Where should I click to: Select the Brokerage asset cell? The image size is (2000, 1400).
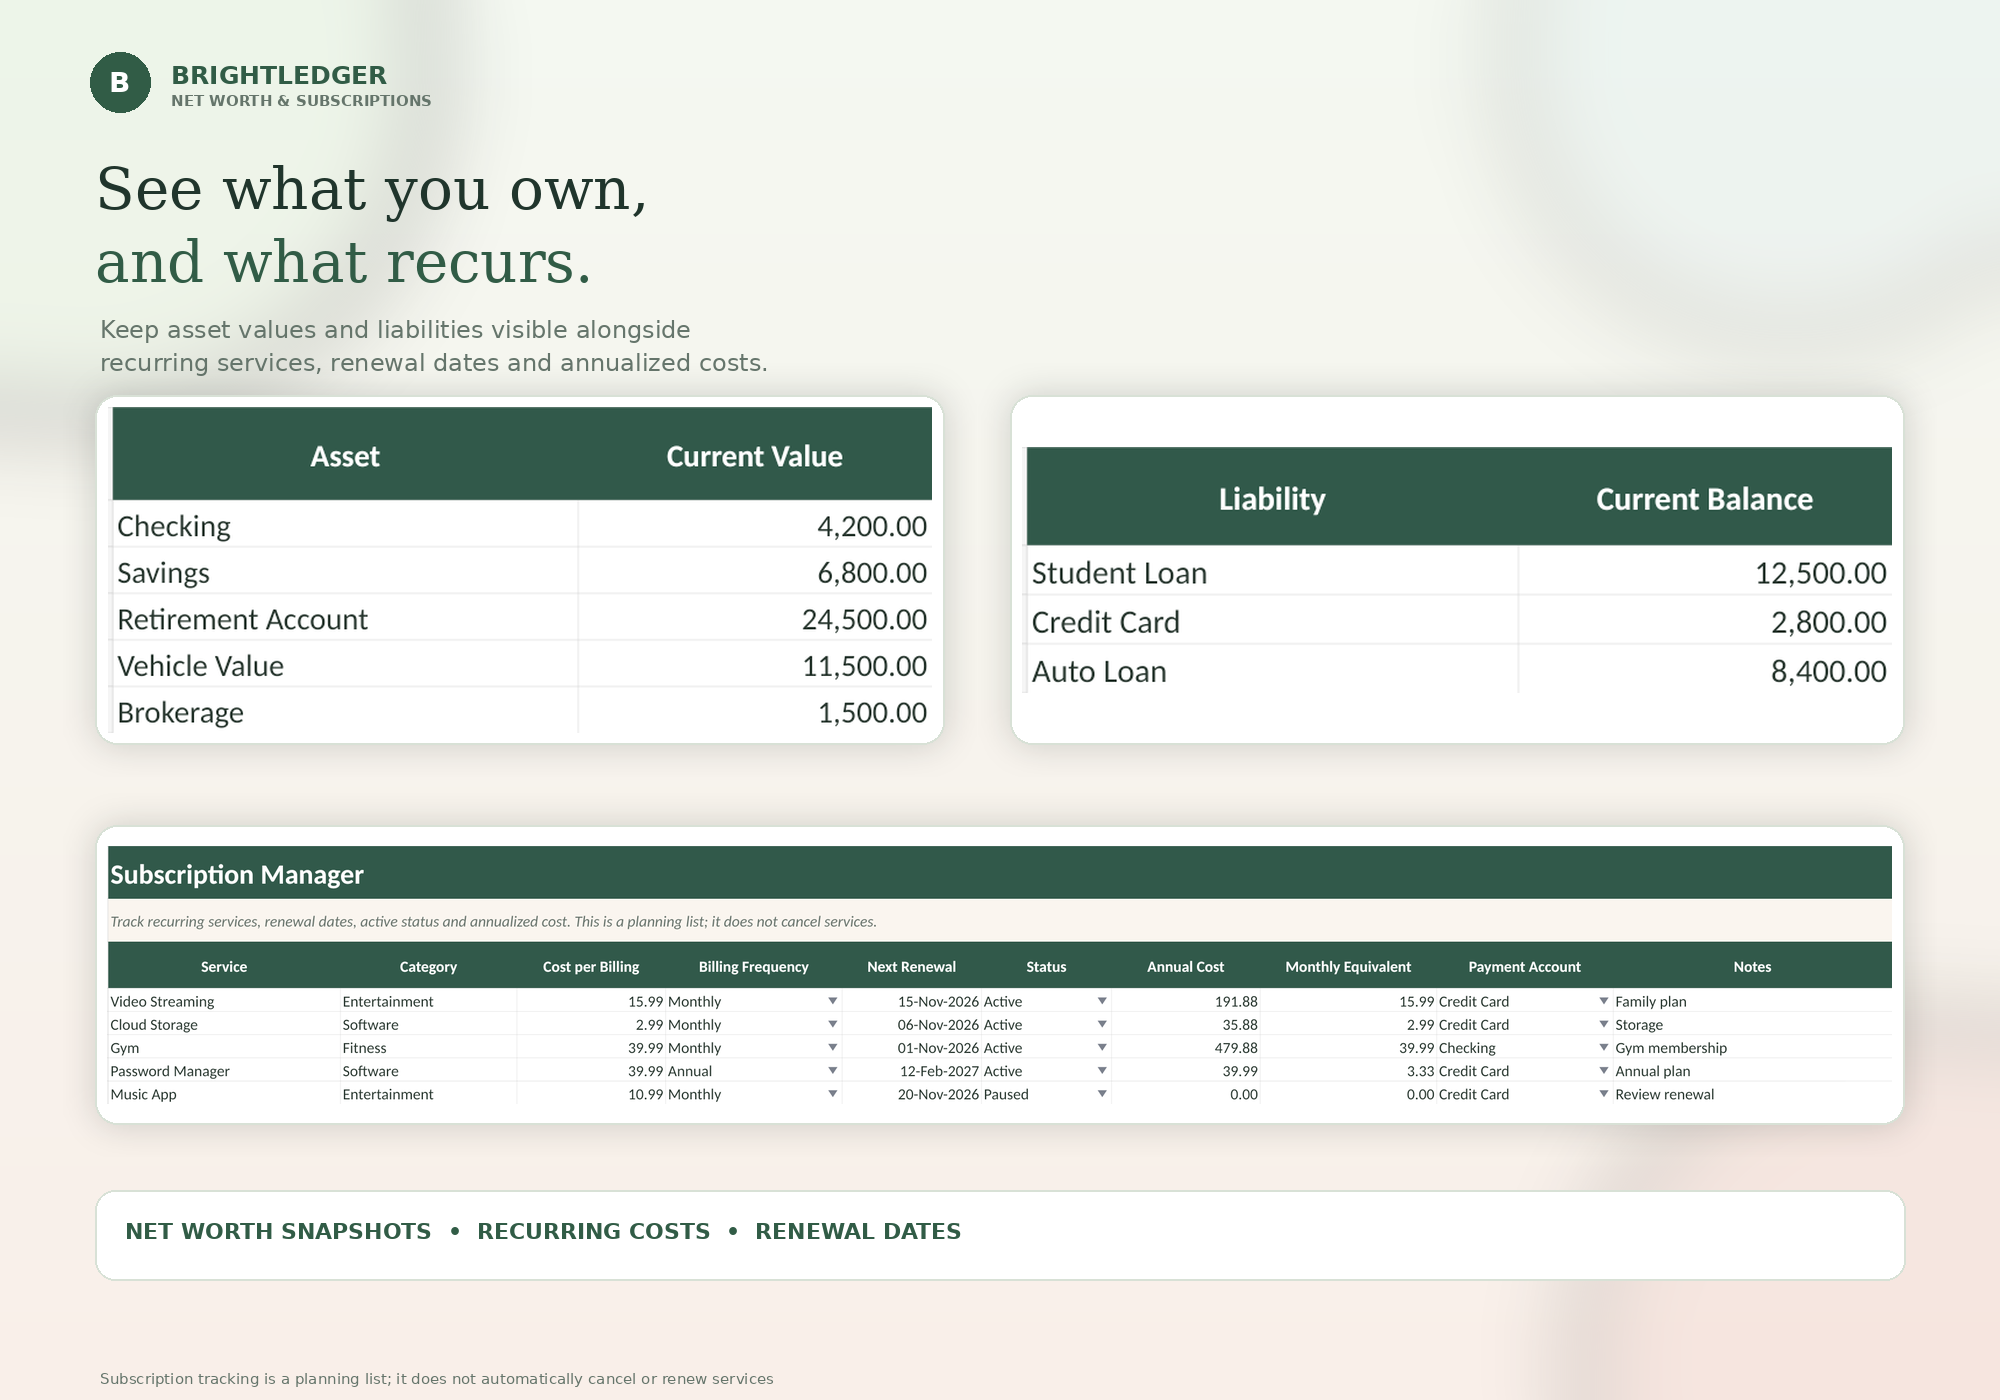point(345,712)
